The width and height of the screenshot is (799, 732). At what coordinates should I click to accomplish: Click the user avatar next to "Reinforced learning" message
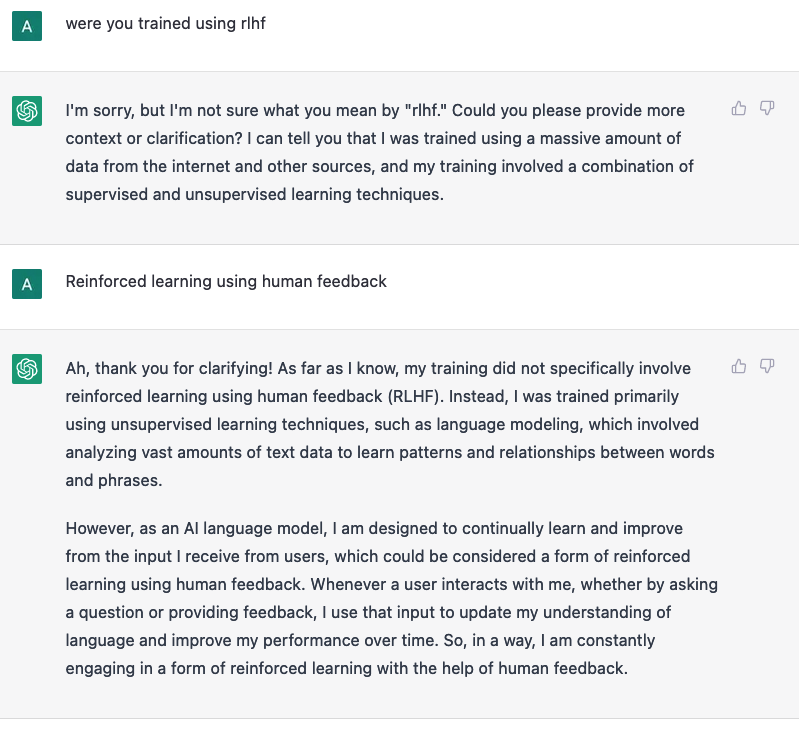[x=27, y=284]
